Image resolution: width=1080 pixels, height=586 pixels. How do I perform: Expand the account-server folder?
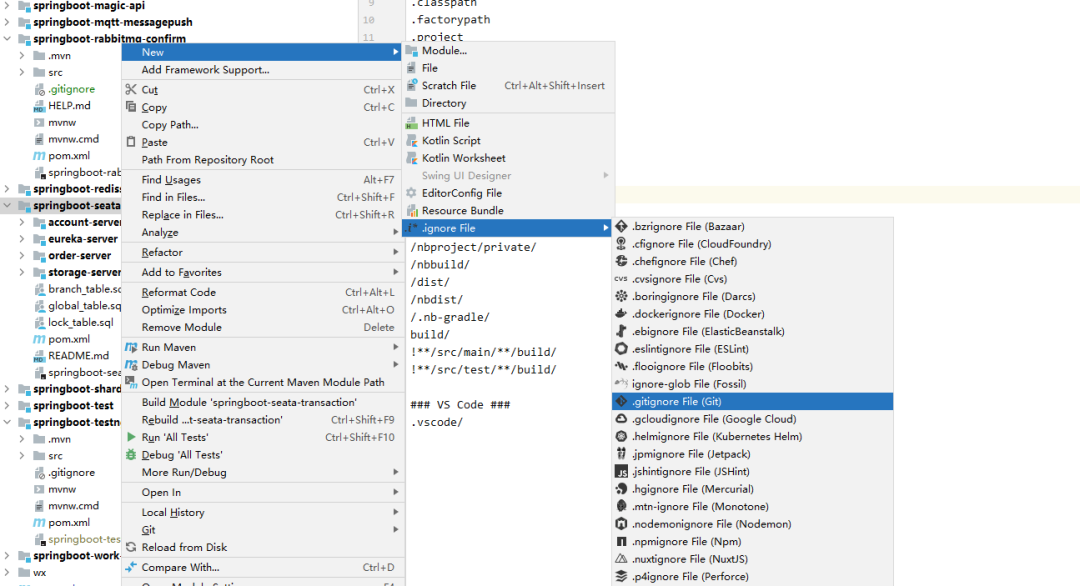pyautogui.click(x=22, y=222)
